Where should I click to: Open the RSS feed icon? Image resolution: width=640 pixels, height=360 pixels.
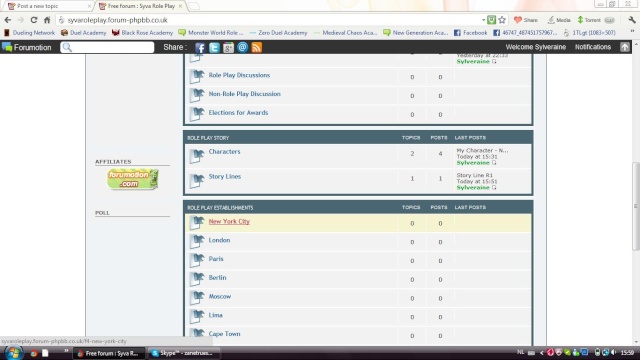(x=257, y=48)
